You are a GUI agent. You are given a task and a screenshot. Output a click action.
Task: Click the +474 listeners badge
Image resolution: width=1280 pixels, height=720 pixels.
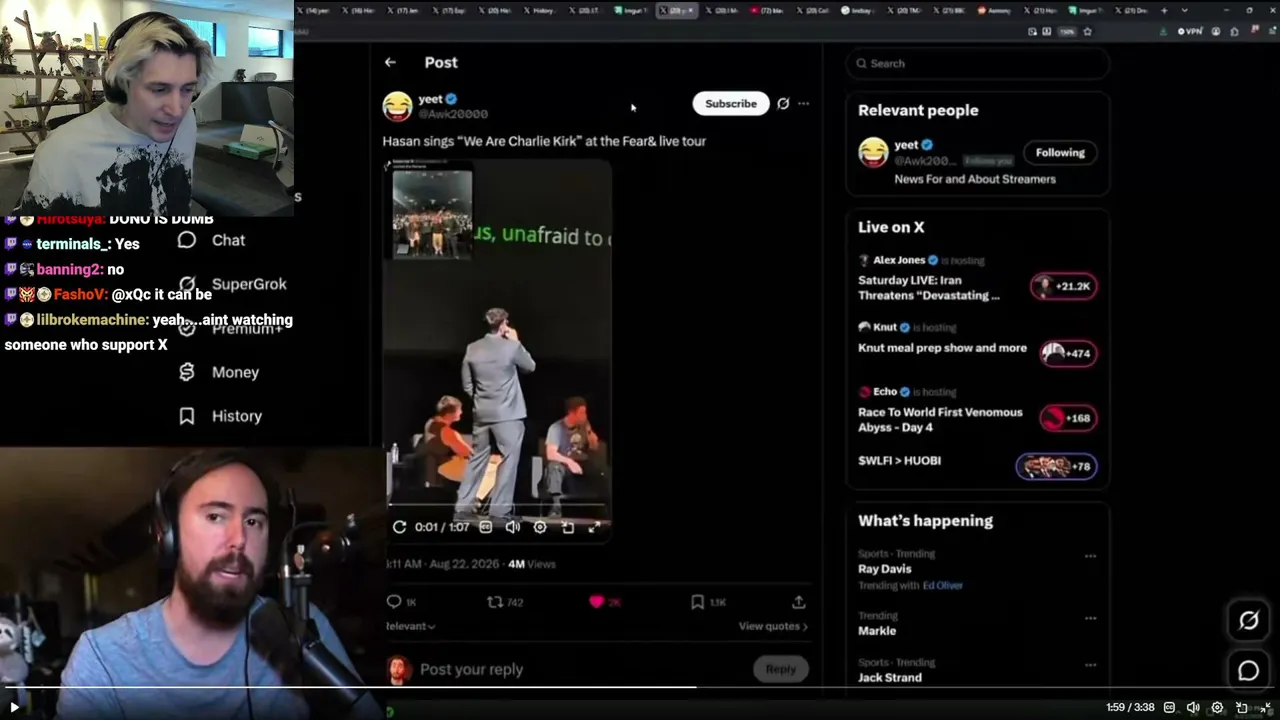click(1068, 353)
